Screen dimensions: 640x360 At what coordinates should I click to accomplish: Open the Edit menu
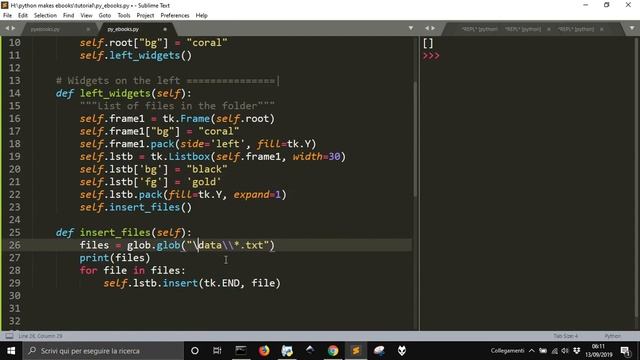[23, 16]
